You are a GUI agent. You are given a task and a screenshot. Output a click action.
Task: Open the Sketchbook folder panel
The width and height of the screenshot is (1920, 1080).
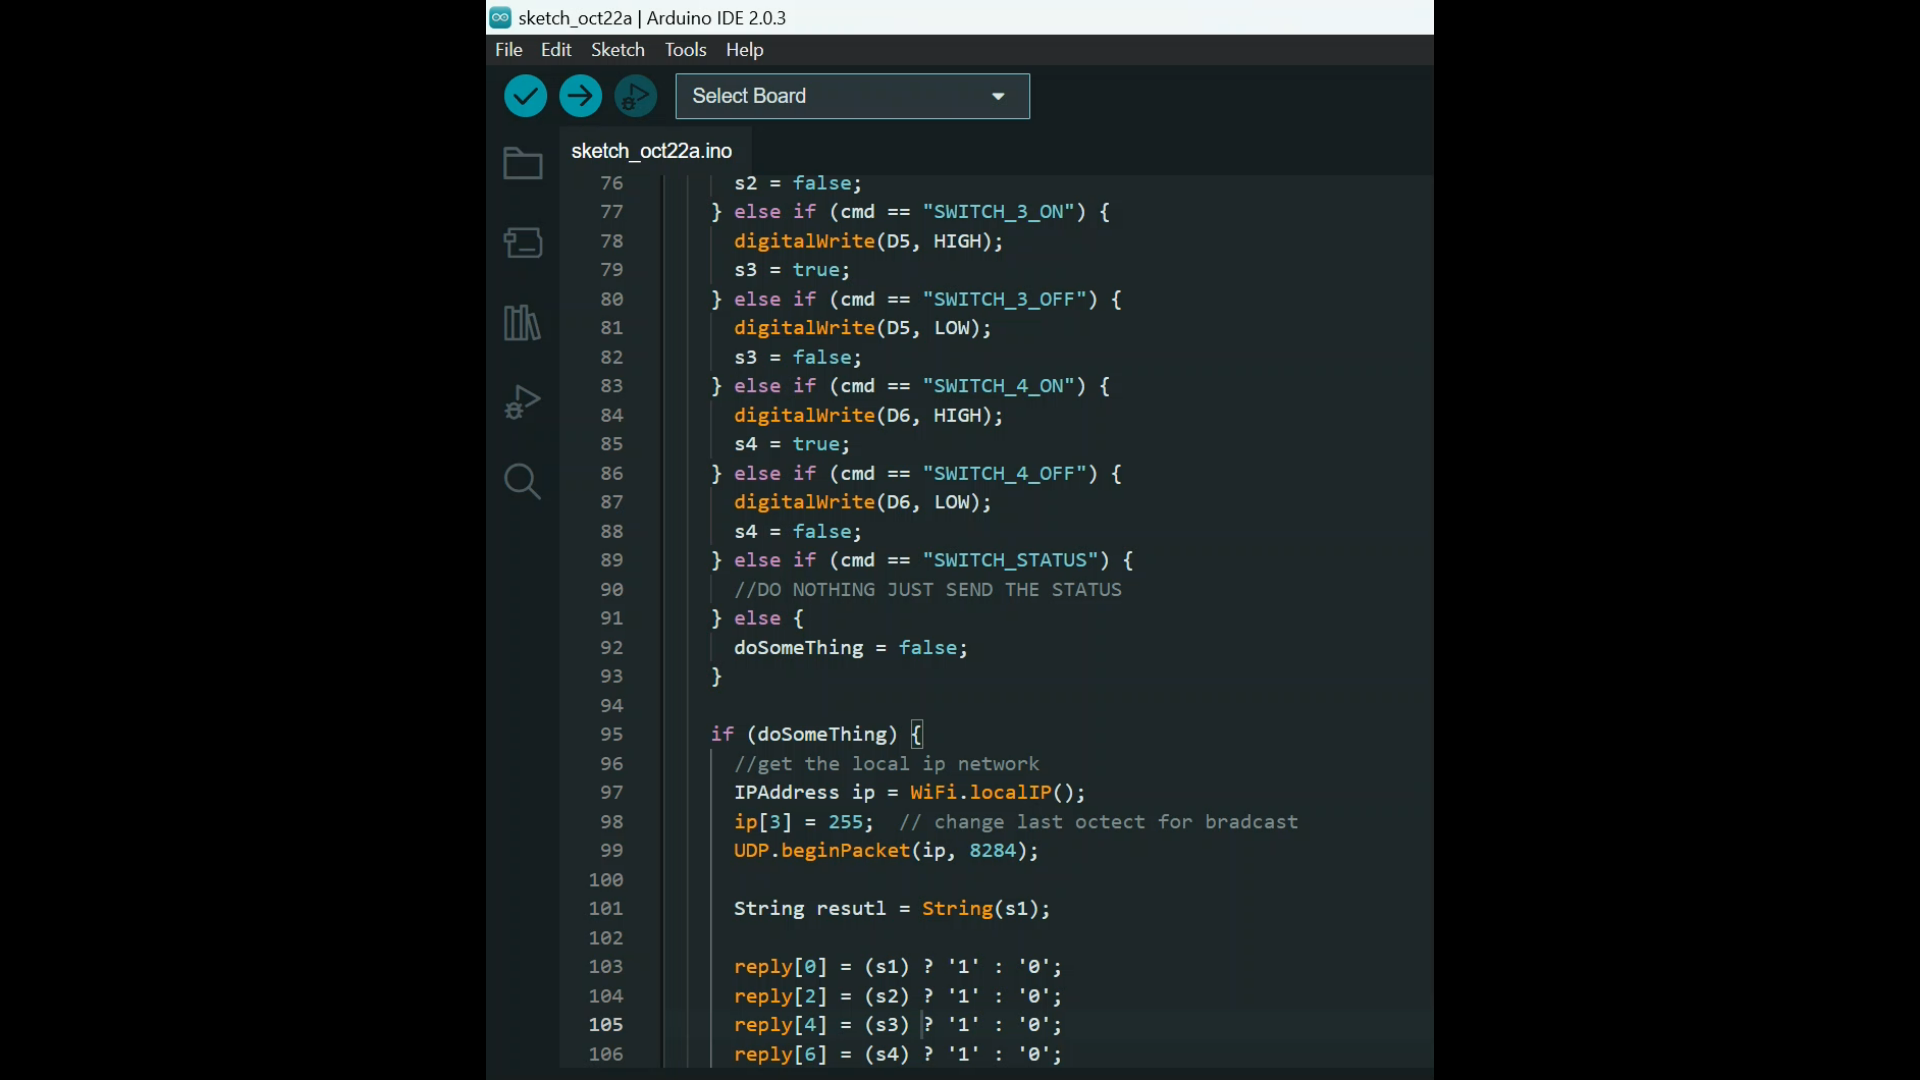pos(522,163)
